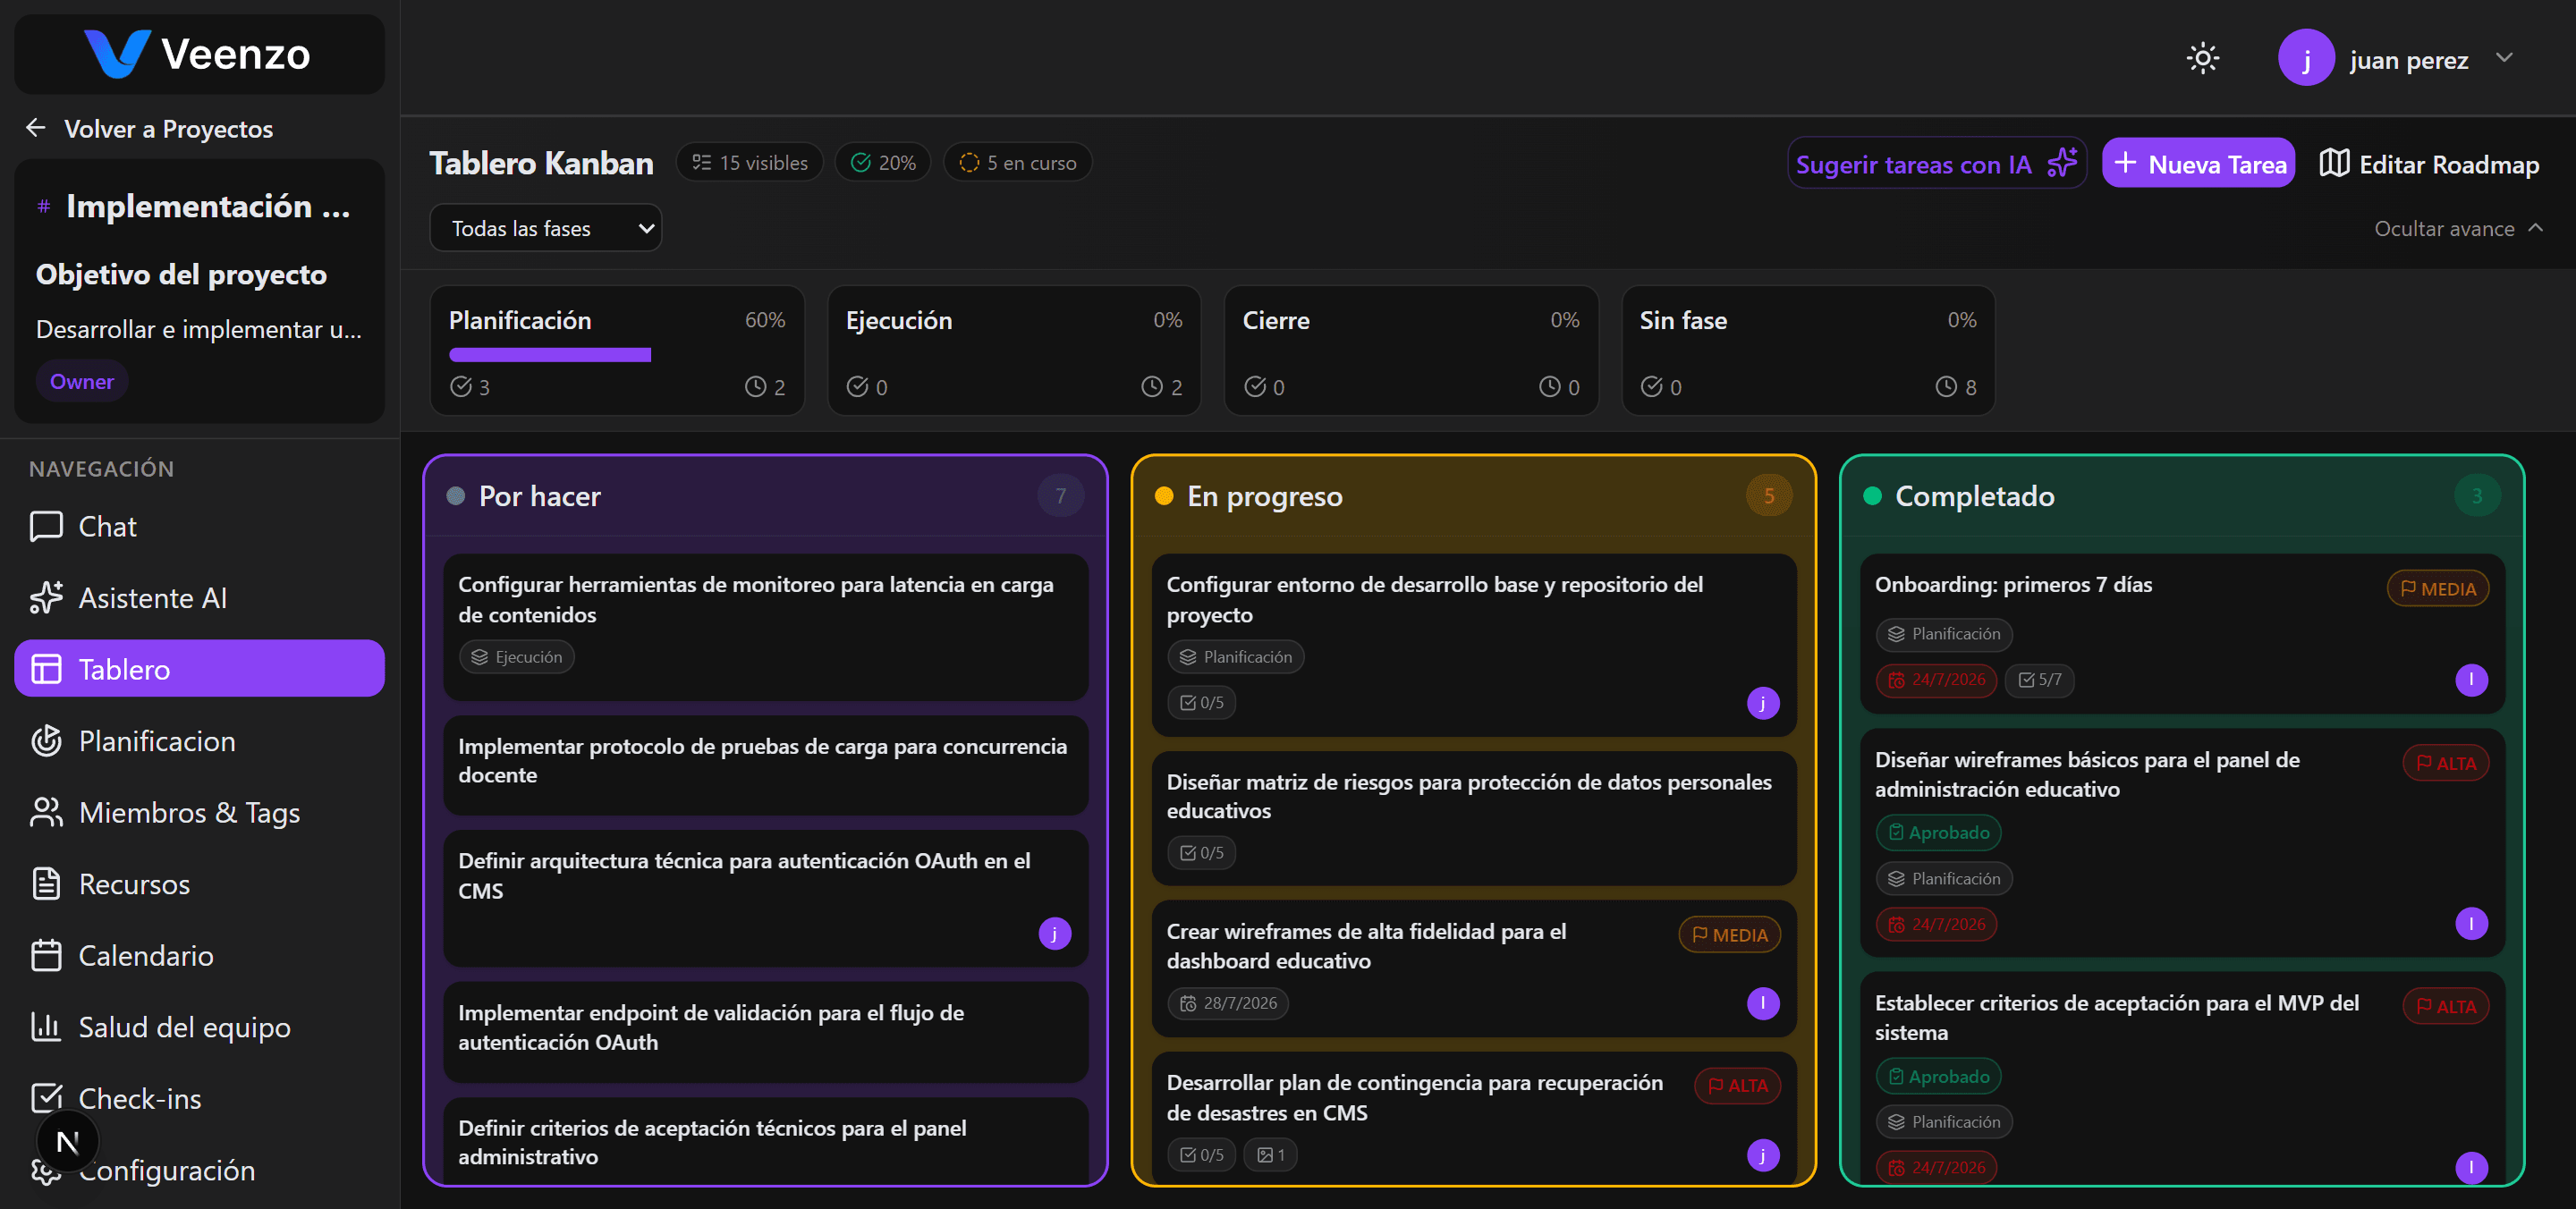Click Sugerir tareas con IA button

coord(1936,163)
